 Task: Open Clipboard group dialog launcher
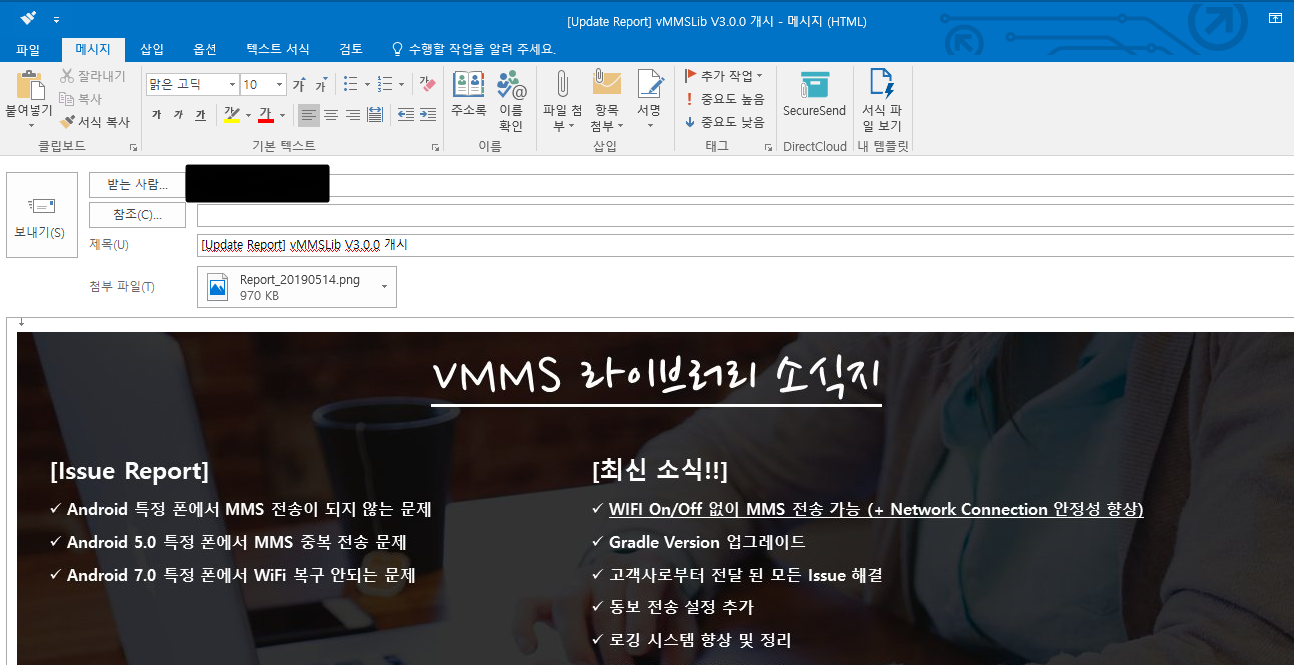[x=133, y=147]
